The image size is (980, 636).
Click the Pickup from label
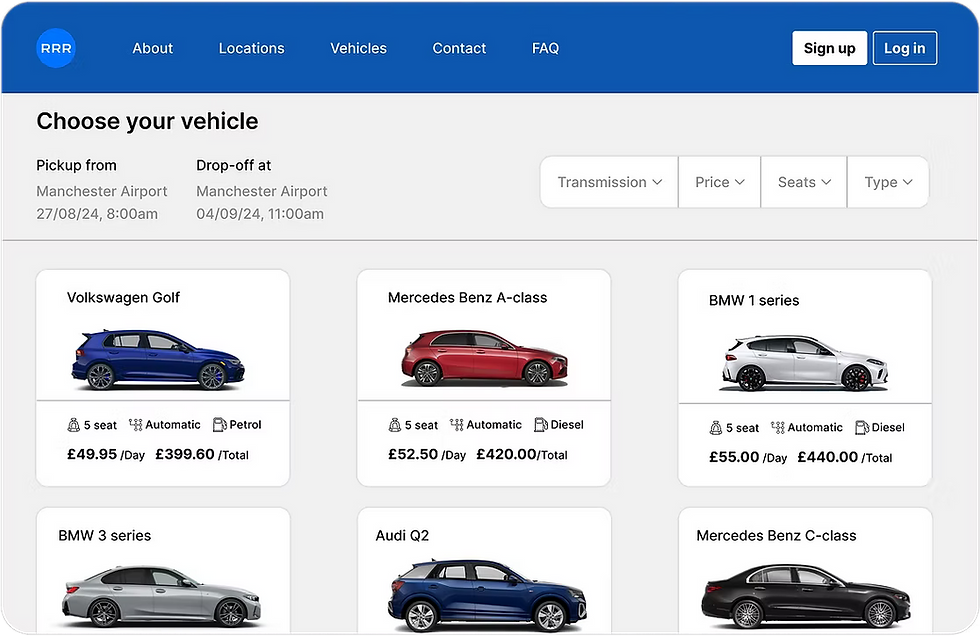tap(76, 166)
